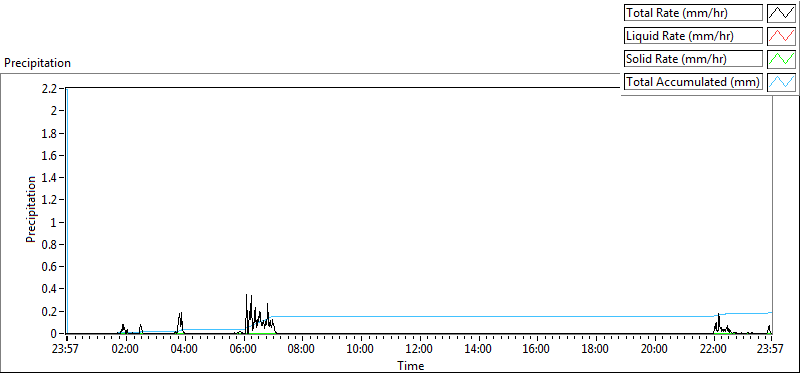This screenshot has width=800, height=373.
Task: Click the 2.2 maximum value on Y axis
Action: (53, 88)
